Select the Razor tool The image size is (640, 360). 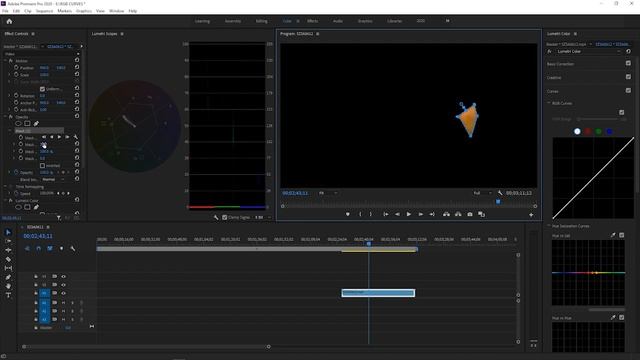point(8,259)
